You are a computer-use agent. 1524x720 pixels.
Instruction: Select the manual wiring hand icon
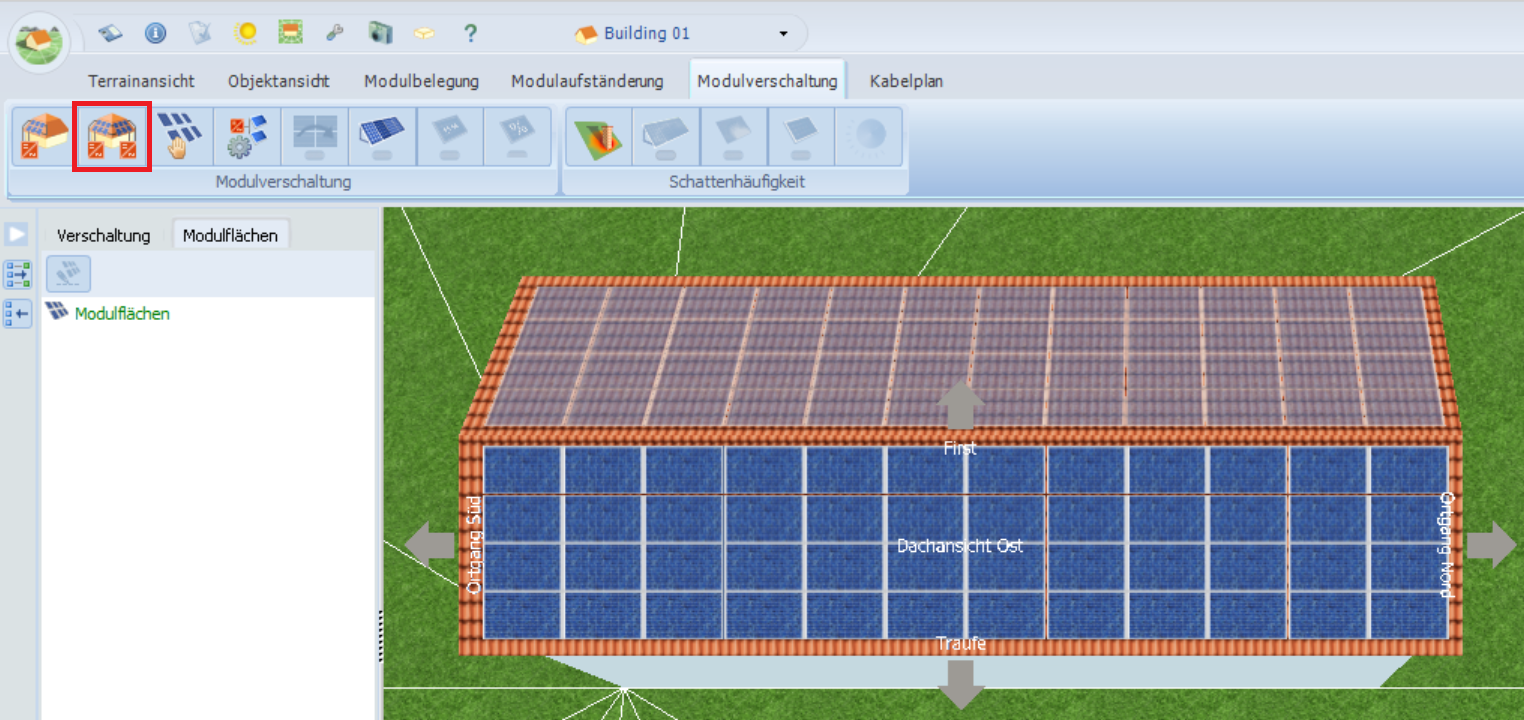click(180, 137)
